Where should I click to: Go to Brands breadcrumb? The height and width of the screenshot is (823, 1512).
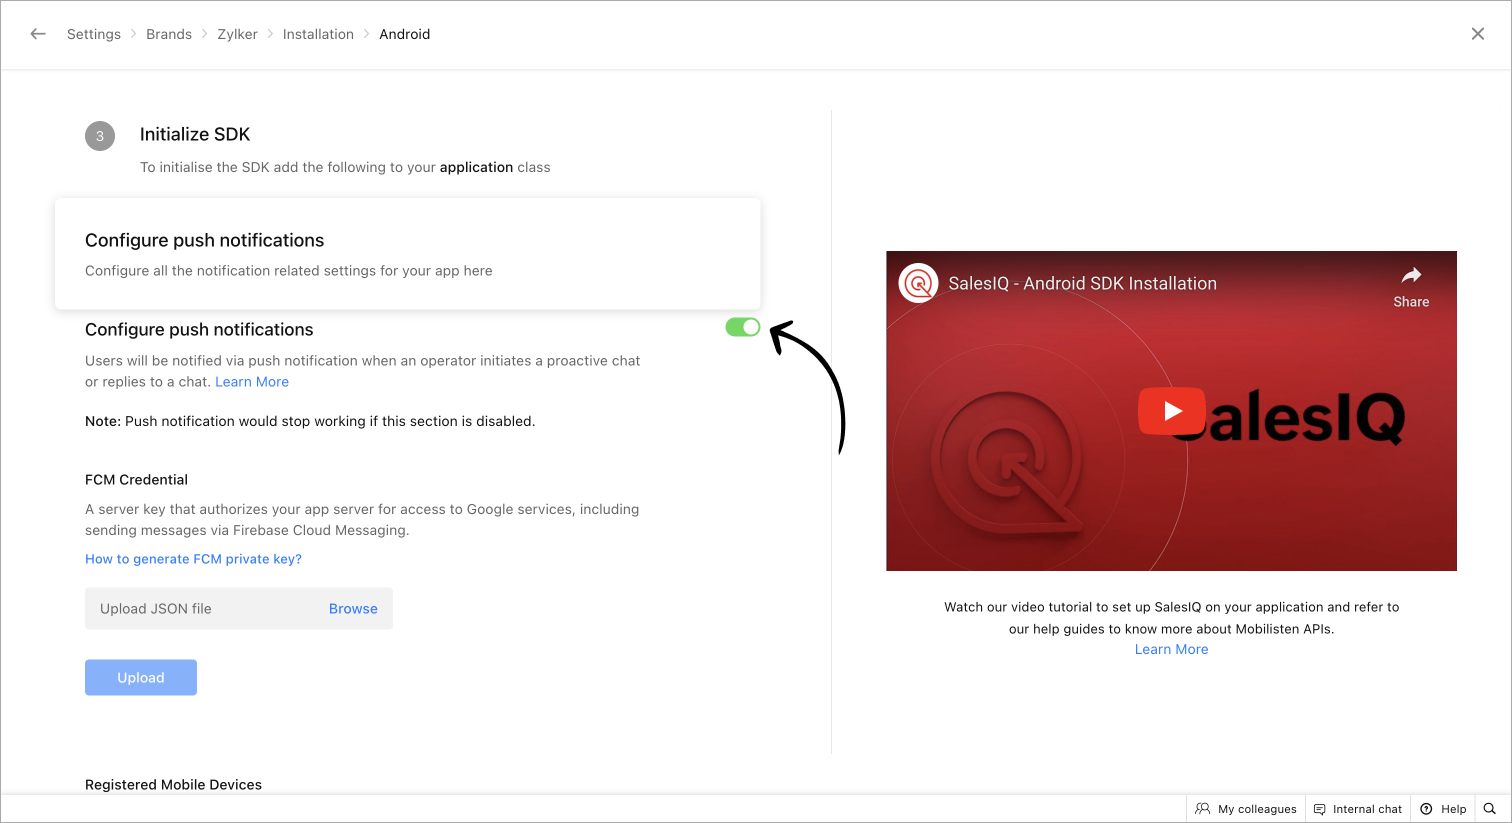169,34
